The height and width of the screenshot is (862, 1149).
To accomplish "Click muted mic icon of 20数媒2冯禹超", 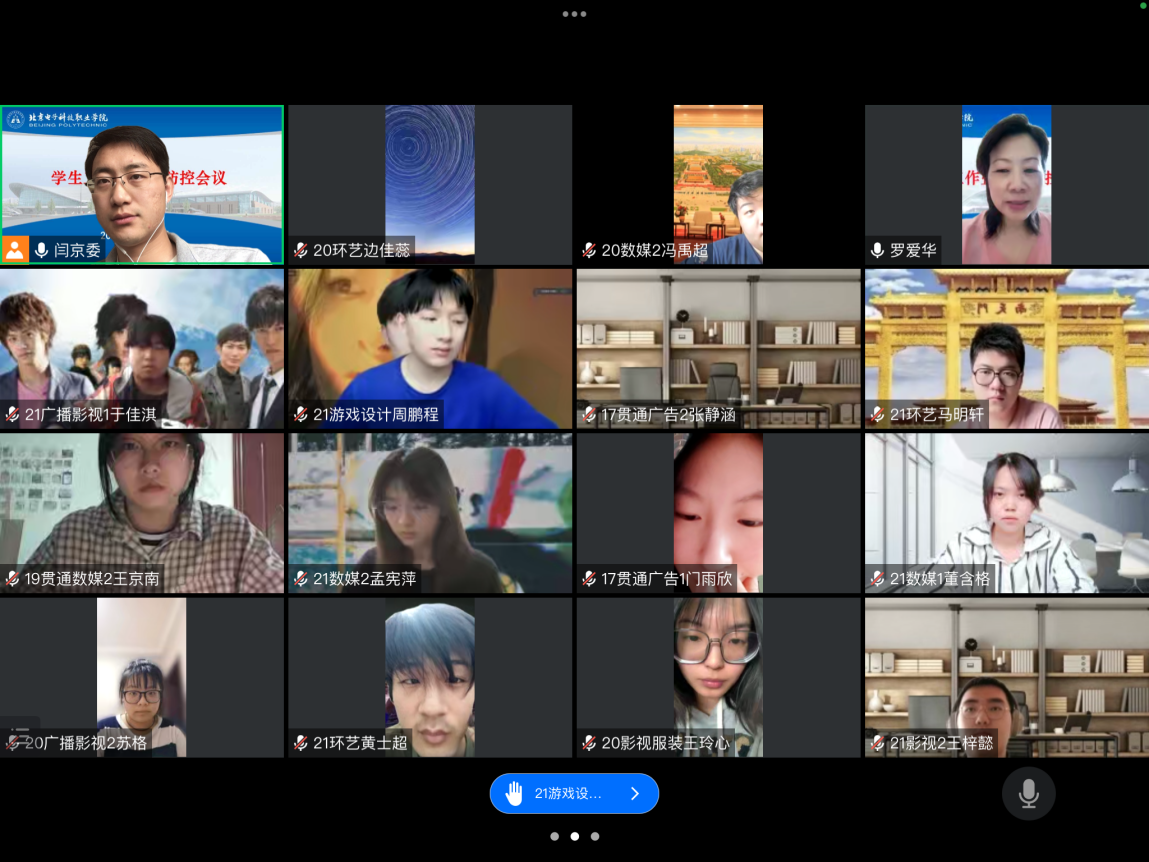I will click(x=589, y=250).
